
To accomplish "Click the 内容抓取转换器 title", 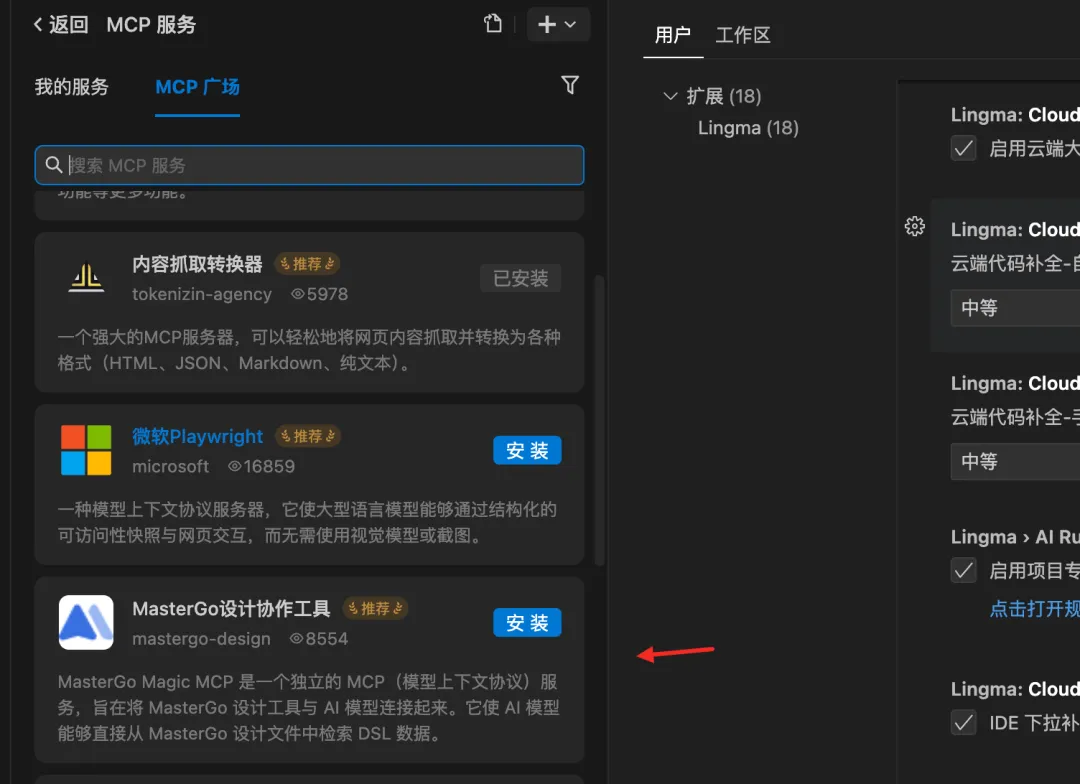I will click(197, 264).
